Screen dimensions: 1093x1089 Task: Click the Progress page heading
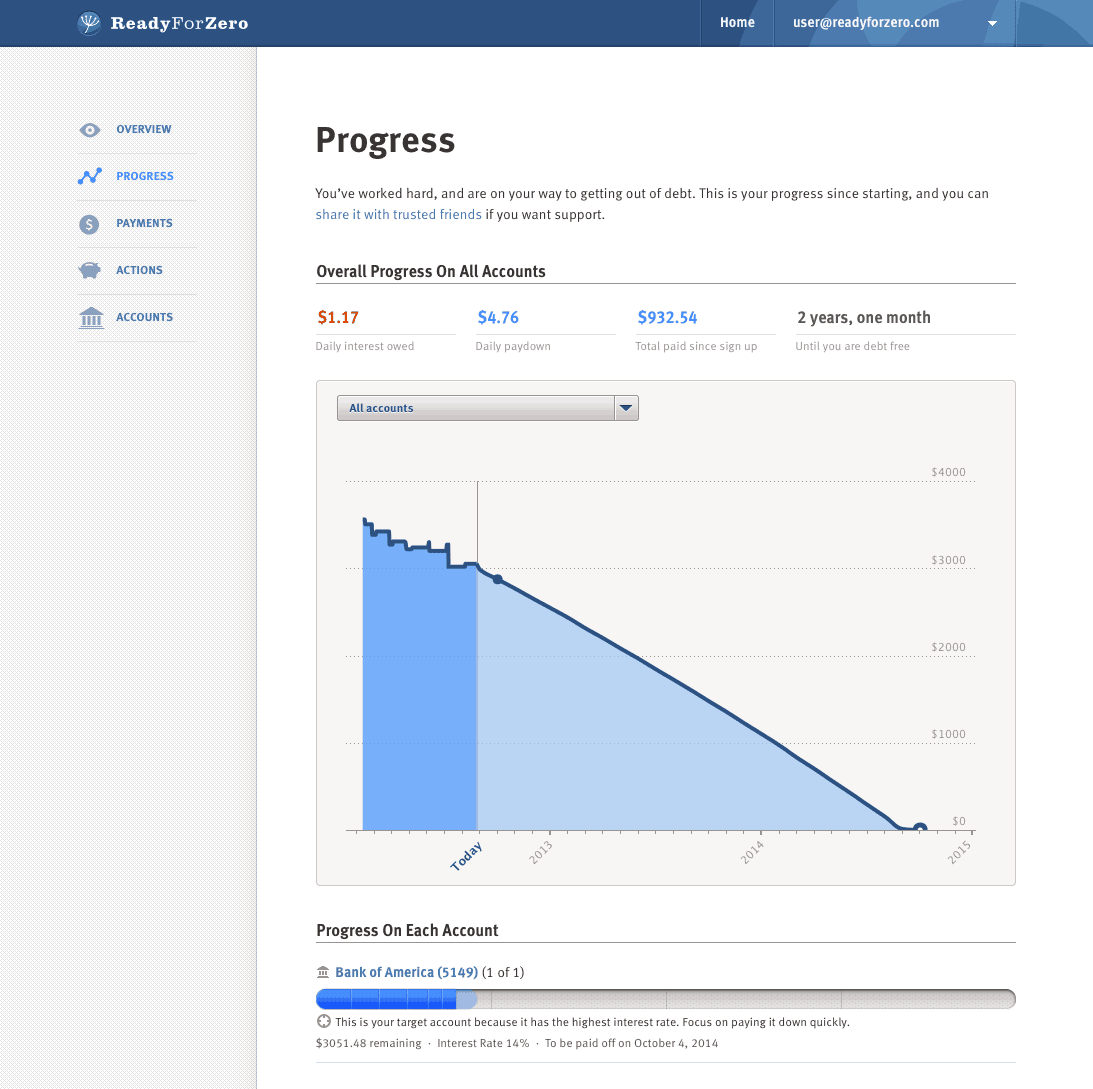385,140
